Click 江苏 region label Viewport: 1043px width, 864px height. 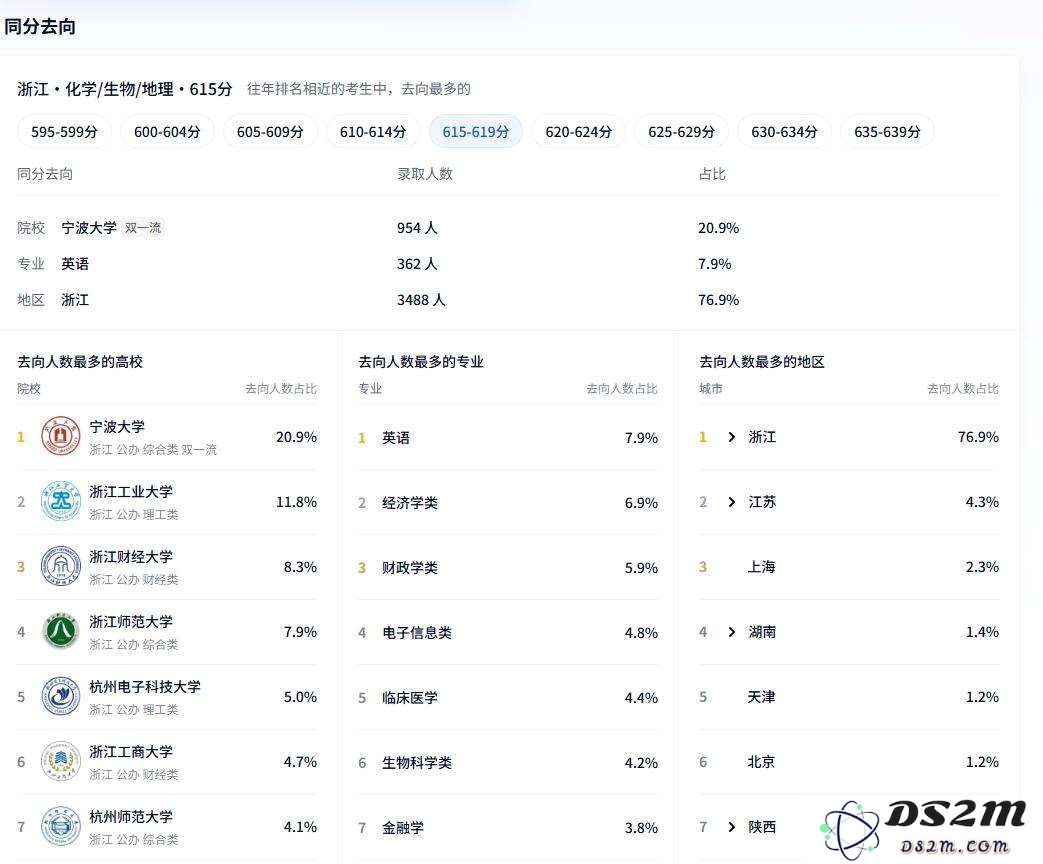pos(762,502)
